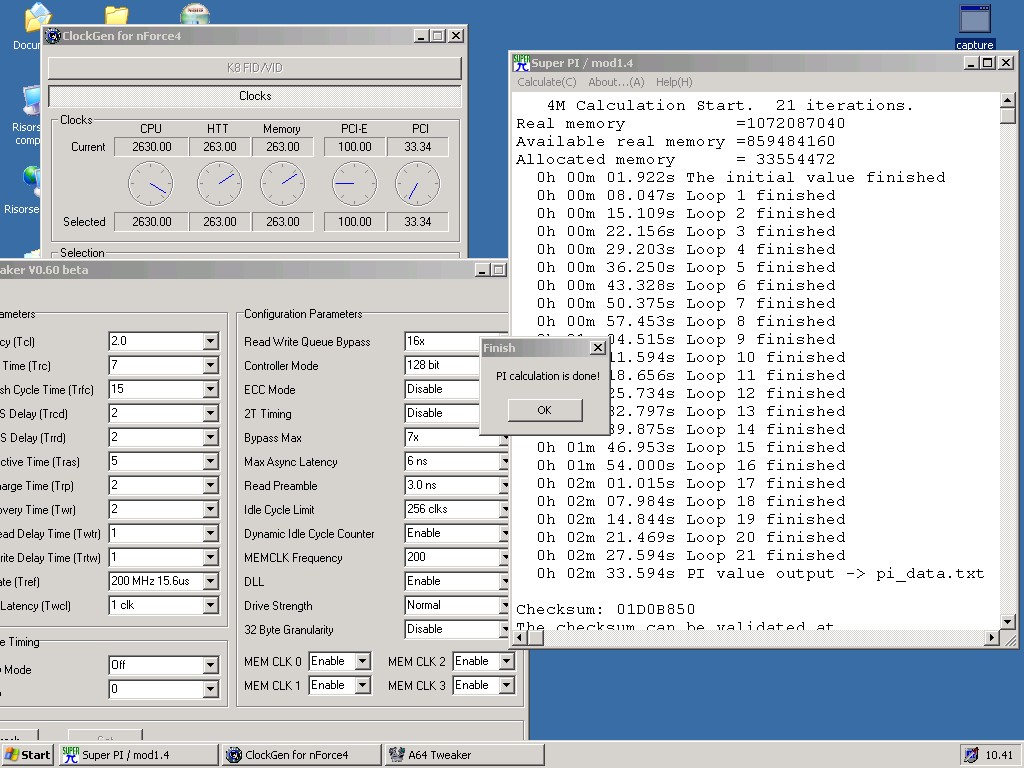Click Super PI vertical scrollbar up arrow
1024x768 pixels.
coord(1008,100)
